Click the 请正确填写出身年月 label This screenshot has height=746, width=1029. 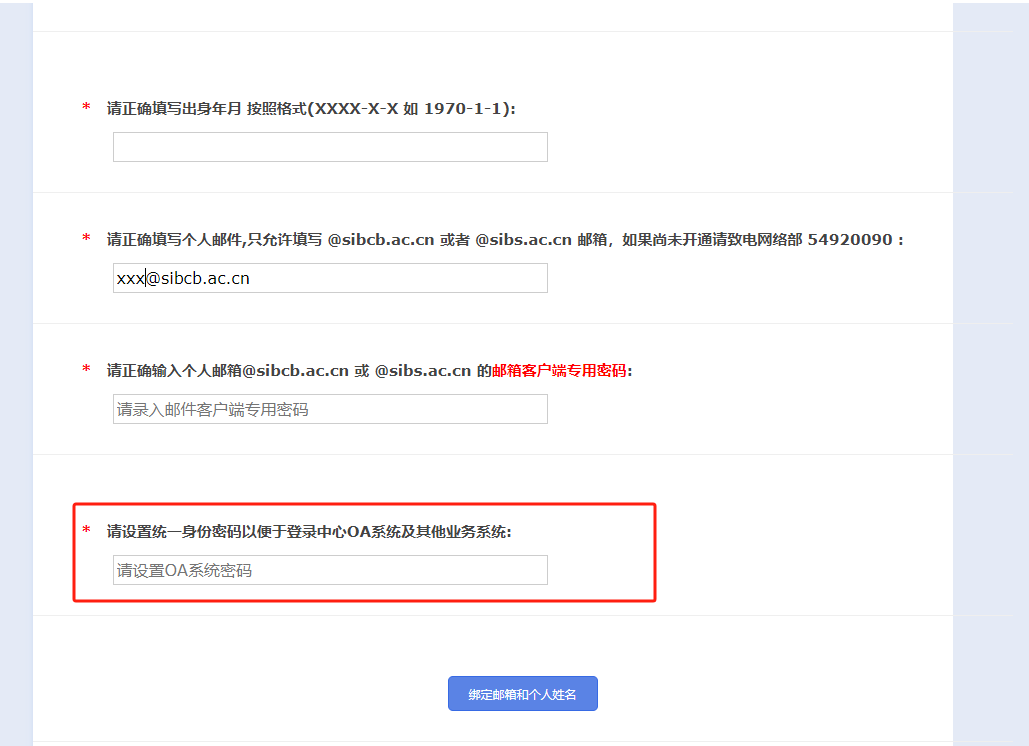[174, 109]
